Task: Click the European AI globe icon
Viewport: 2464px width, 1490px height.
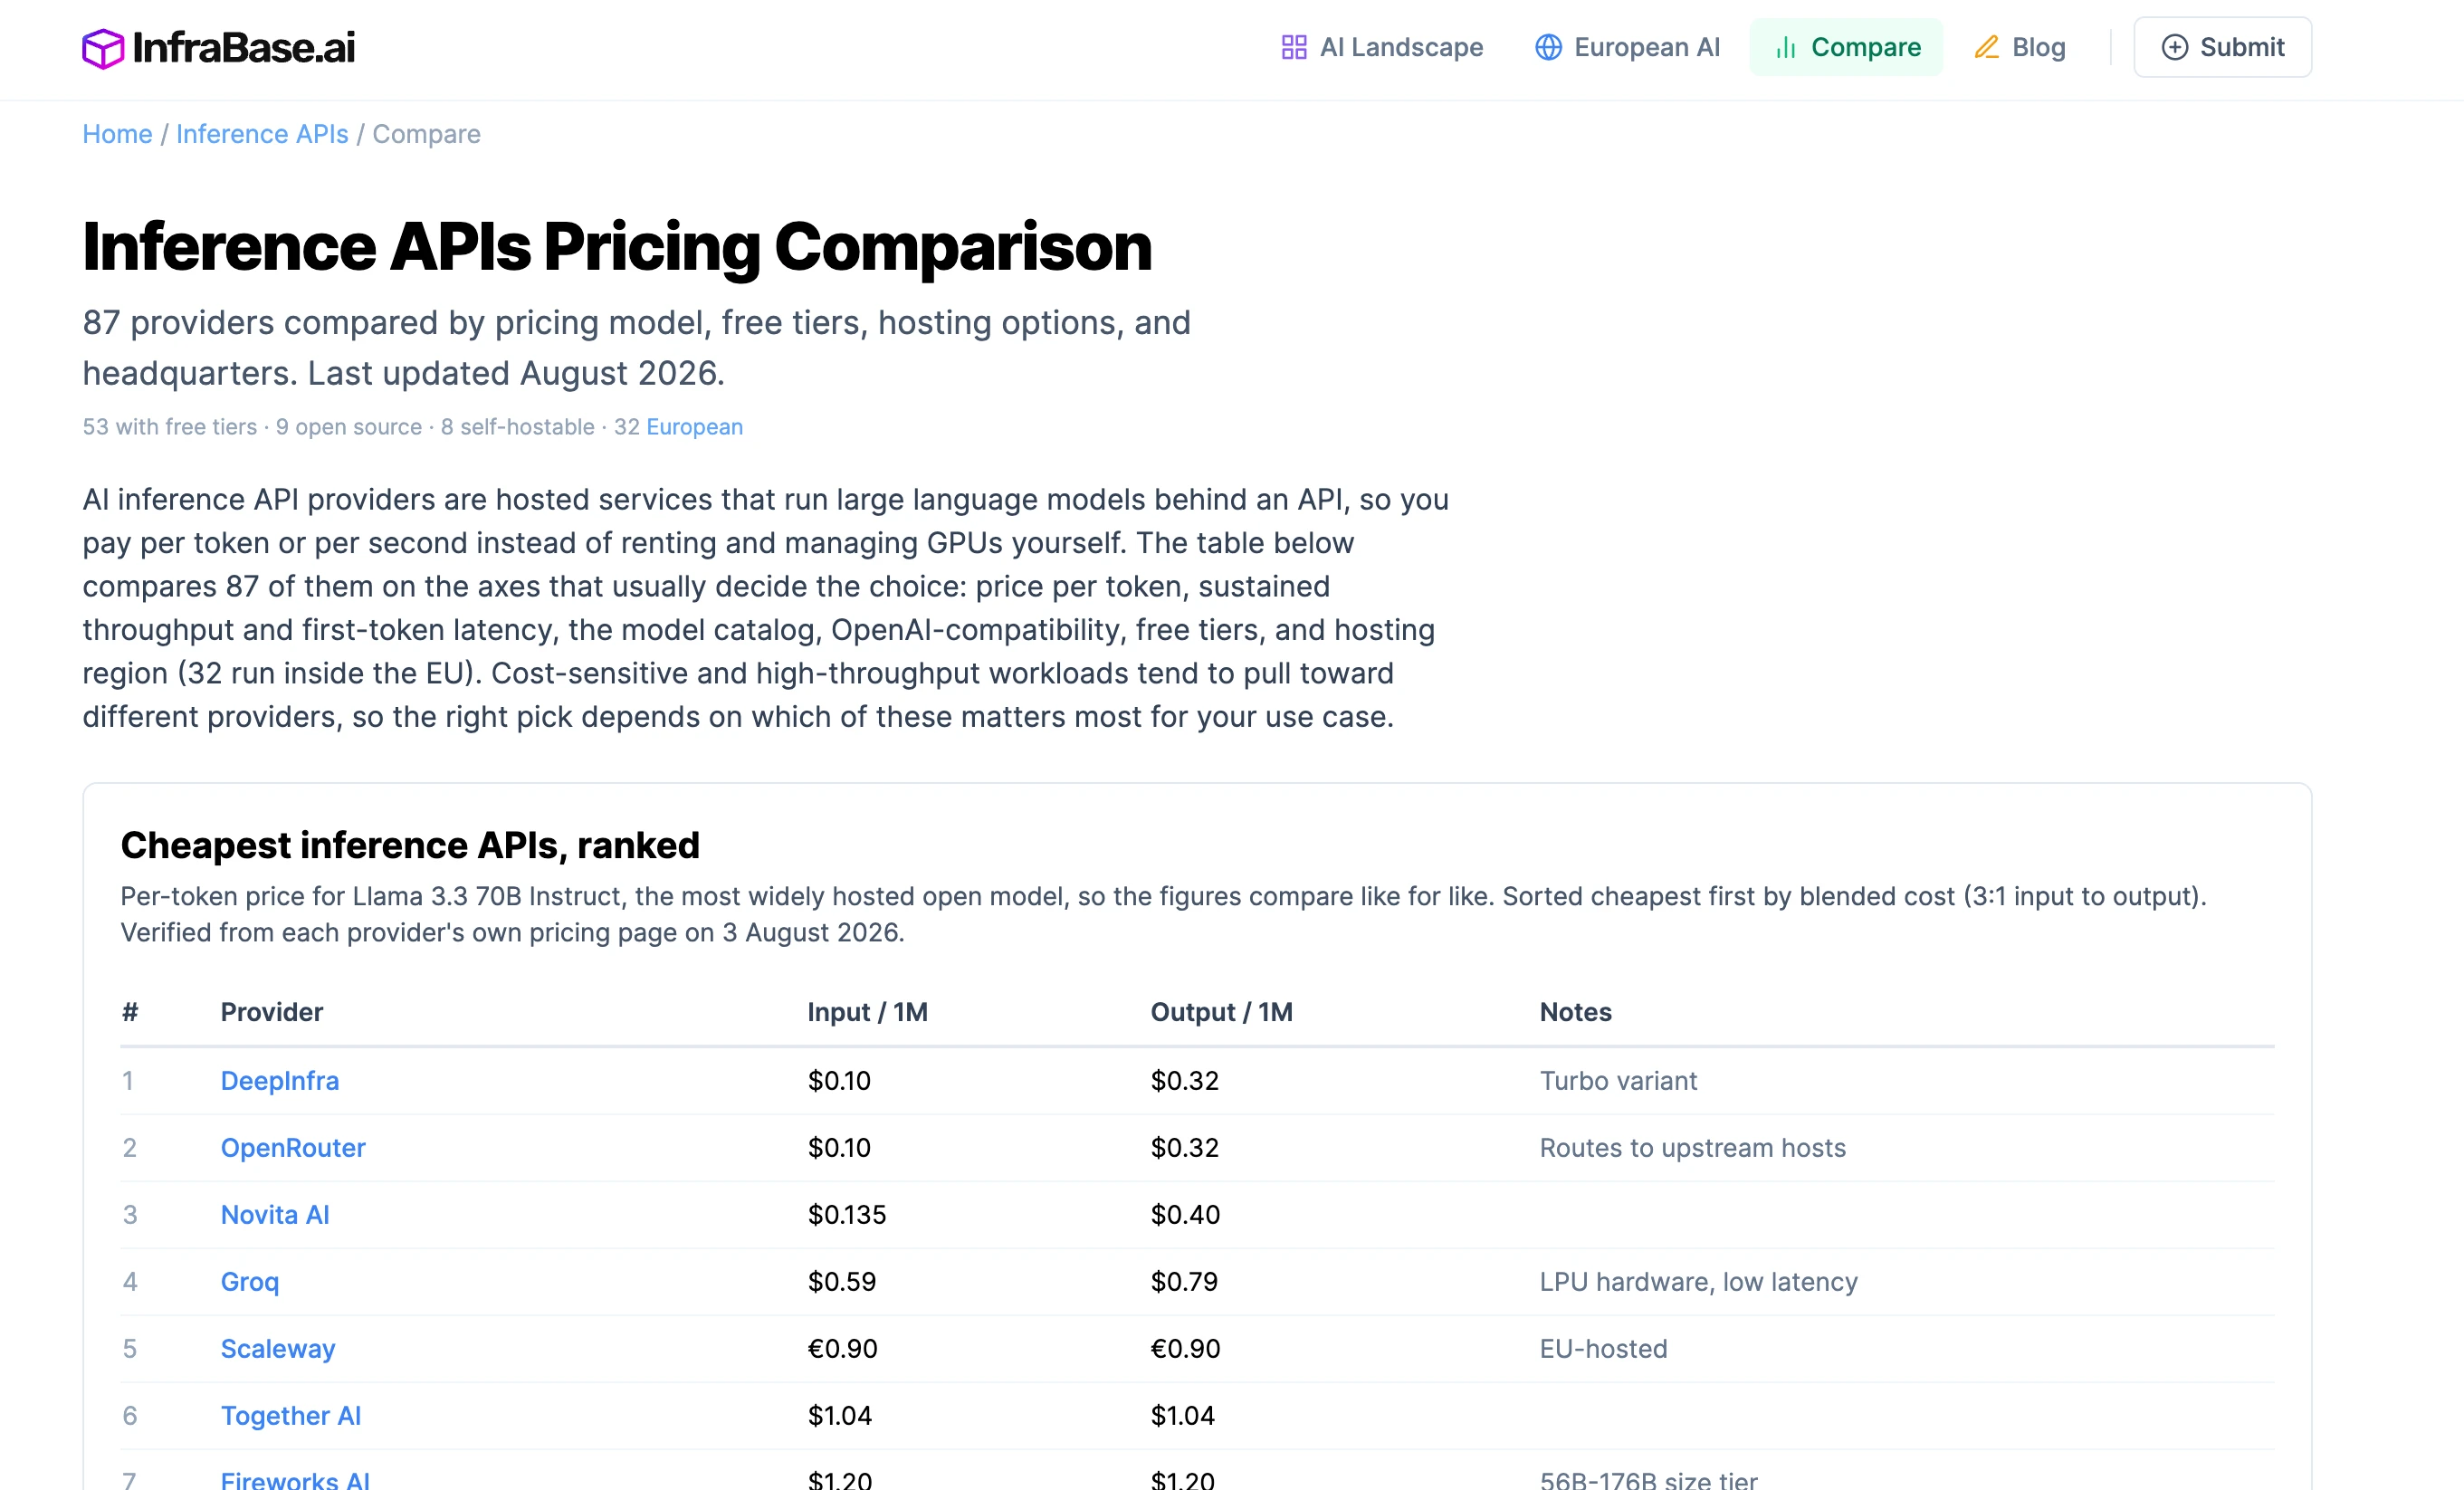Action: coord(1548,47)
